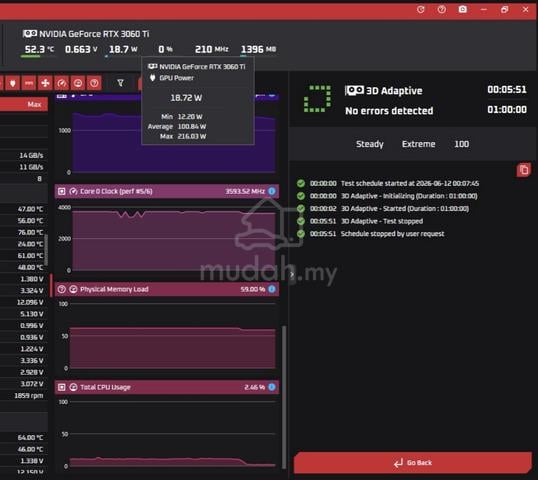Viewport: 538px width, 480px height.
Task: Click the '12.096 V' value in Max column
Action: pyautogui.click(x=30, y=302)
